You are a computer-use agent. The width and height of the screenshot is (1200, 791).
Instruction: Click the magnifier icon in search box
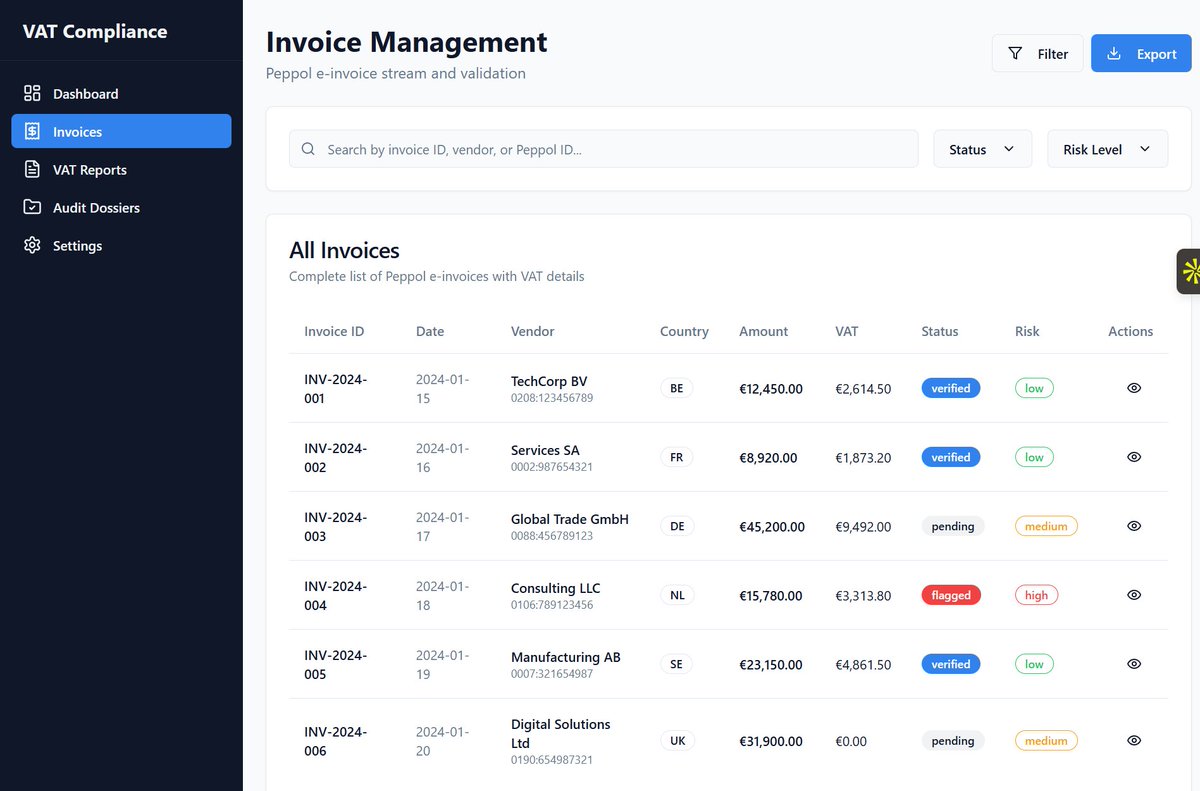pos(308,149)
